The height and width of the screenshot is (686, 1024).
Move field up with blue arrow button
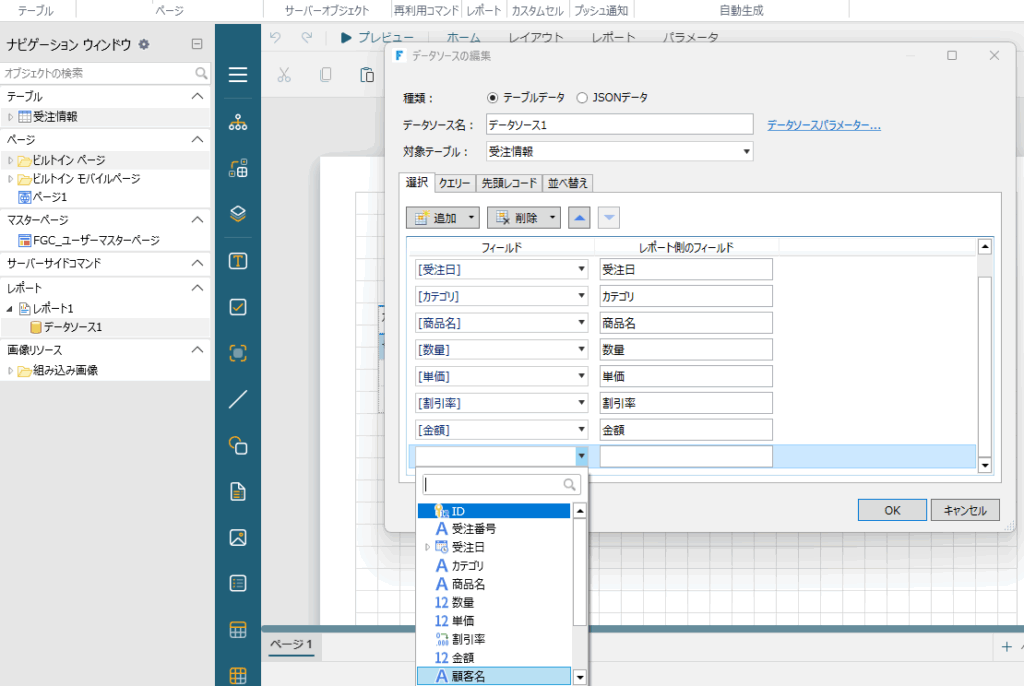(580, 217)
